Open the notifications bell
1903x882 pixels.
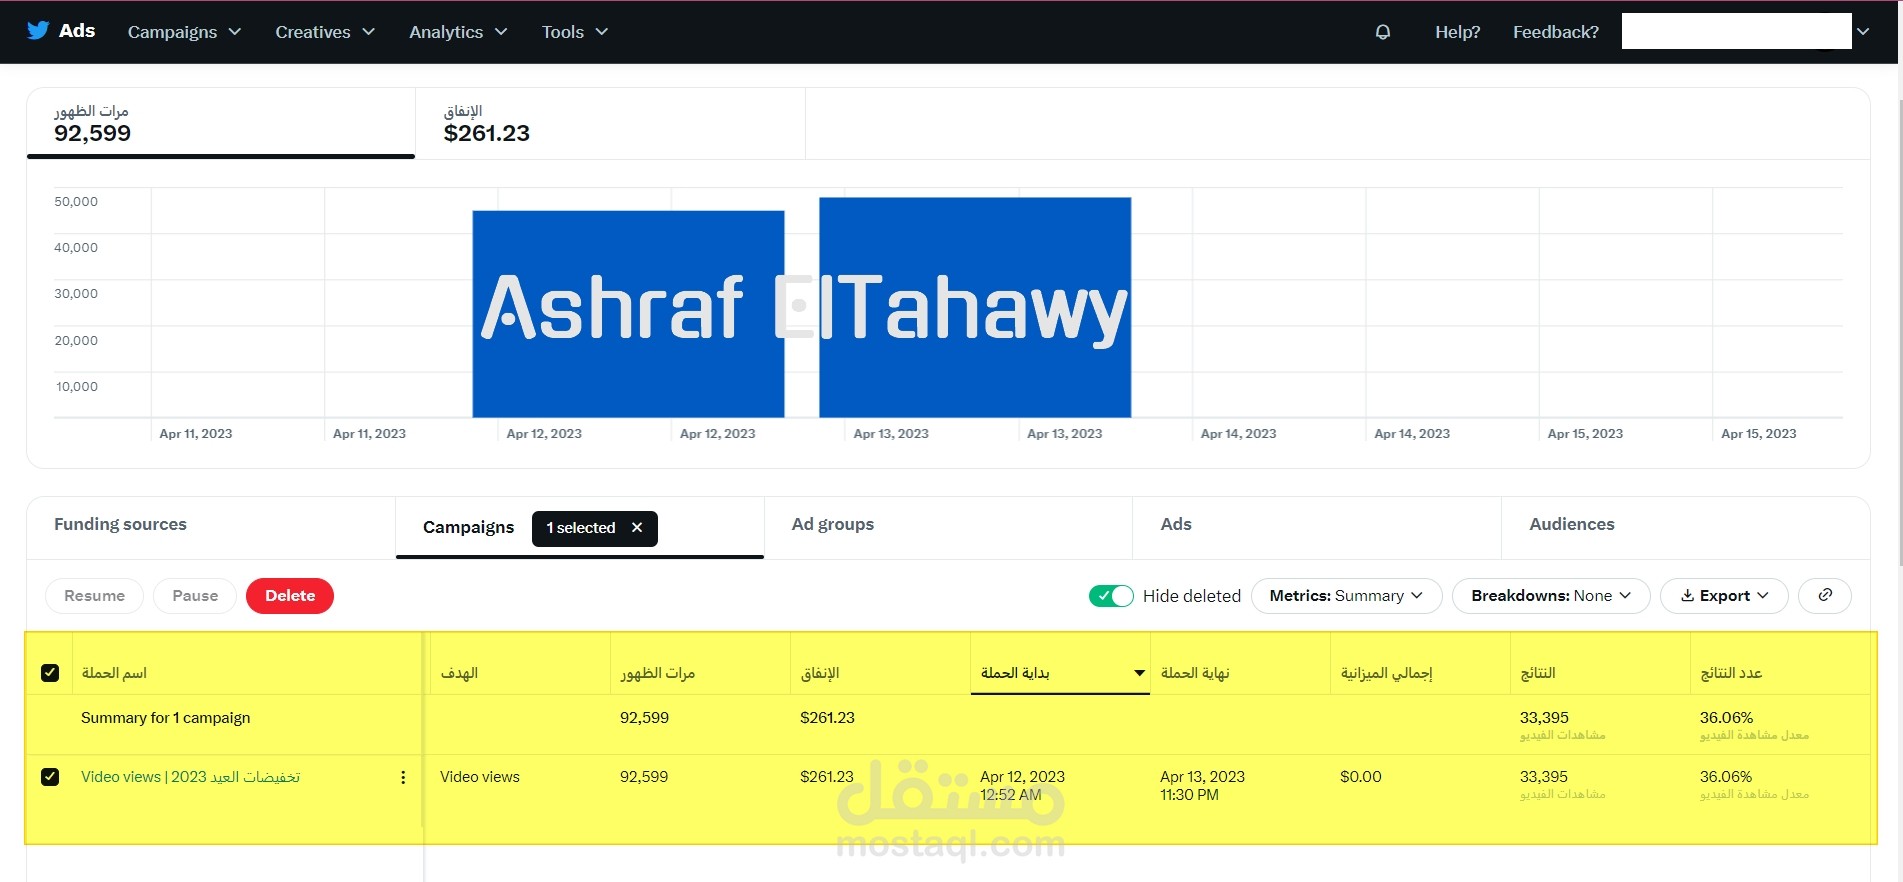[1383, 32]
